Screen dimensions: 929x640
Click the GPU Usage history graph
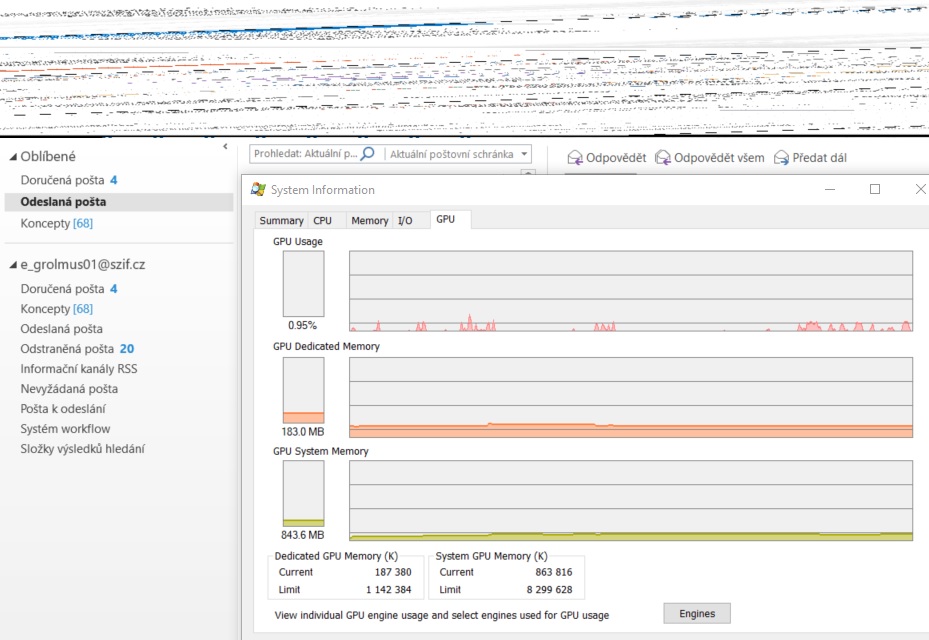[630, 290]
